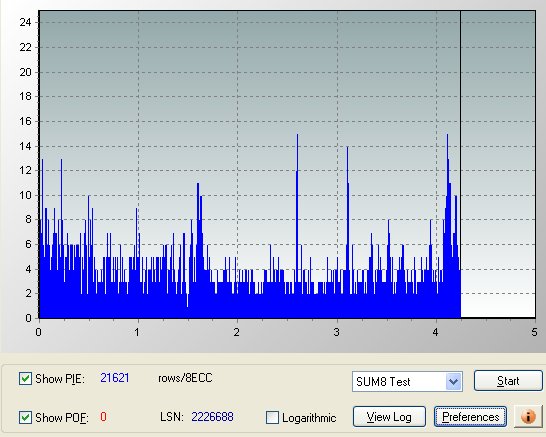Image resolution: width=546 pixels, height=437 pixels.
Task: Click the red POF count value 0
Action: coord(103,416)
